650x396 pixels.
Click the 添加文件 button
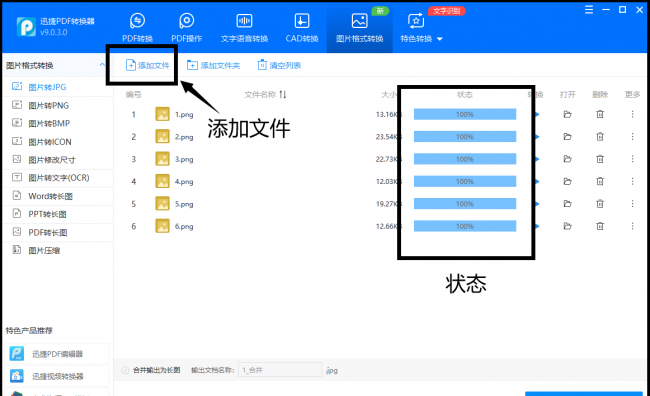(148, 65)
